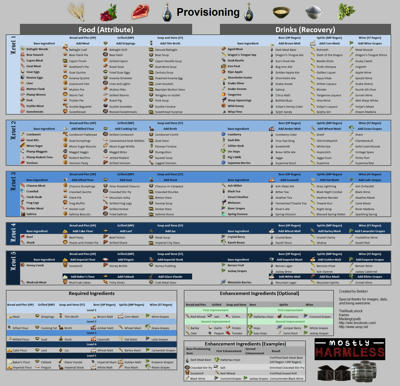Click the red berries icon
The height and width of the screenshot is (386, 400).
[x=108, y=13]
